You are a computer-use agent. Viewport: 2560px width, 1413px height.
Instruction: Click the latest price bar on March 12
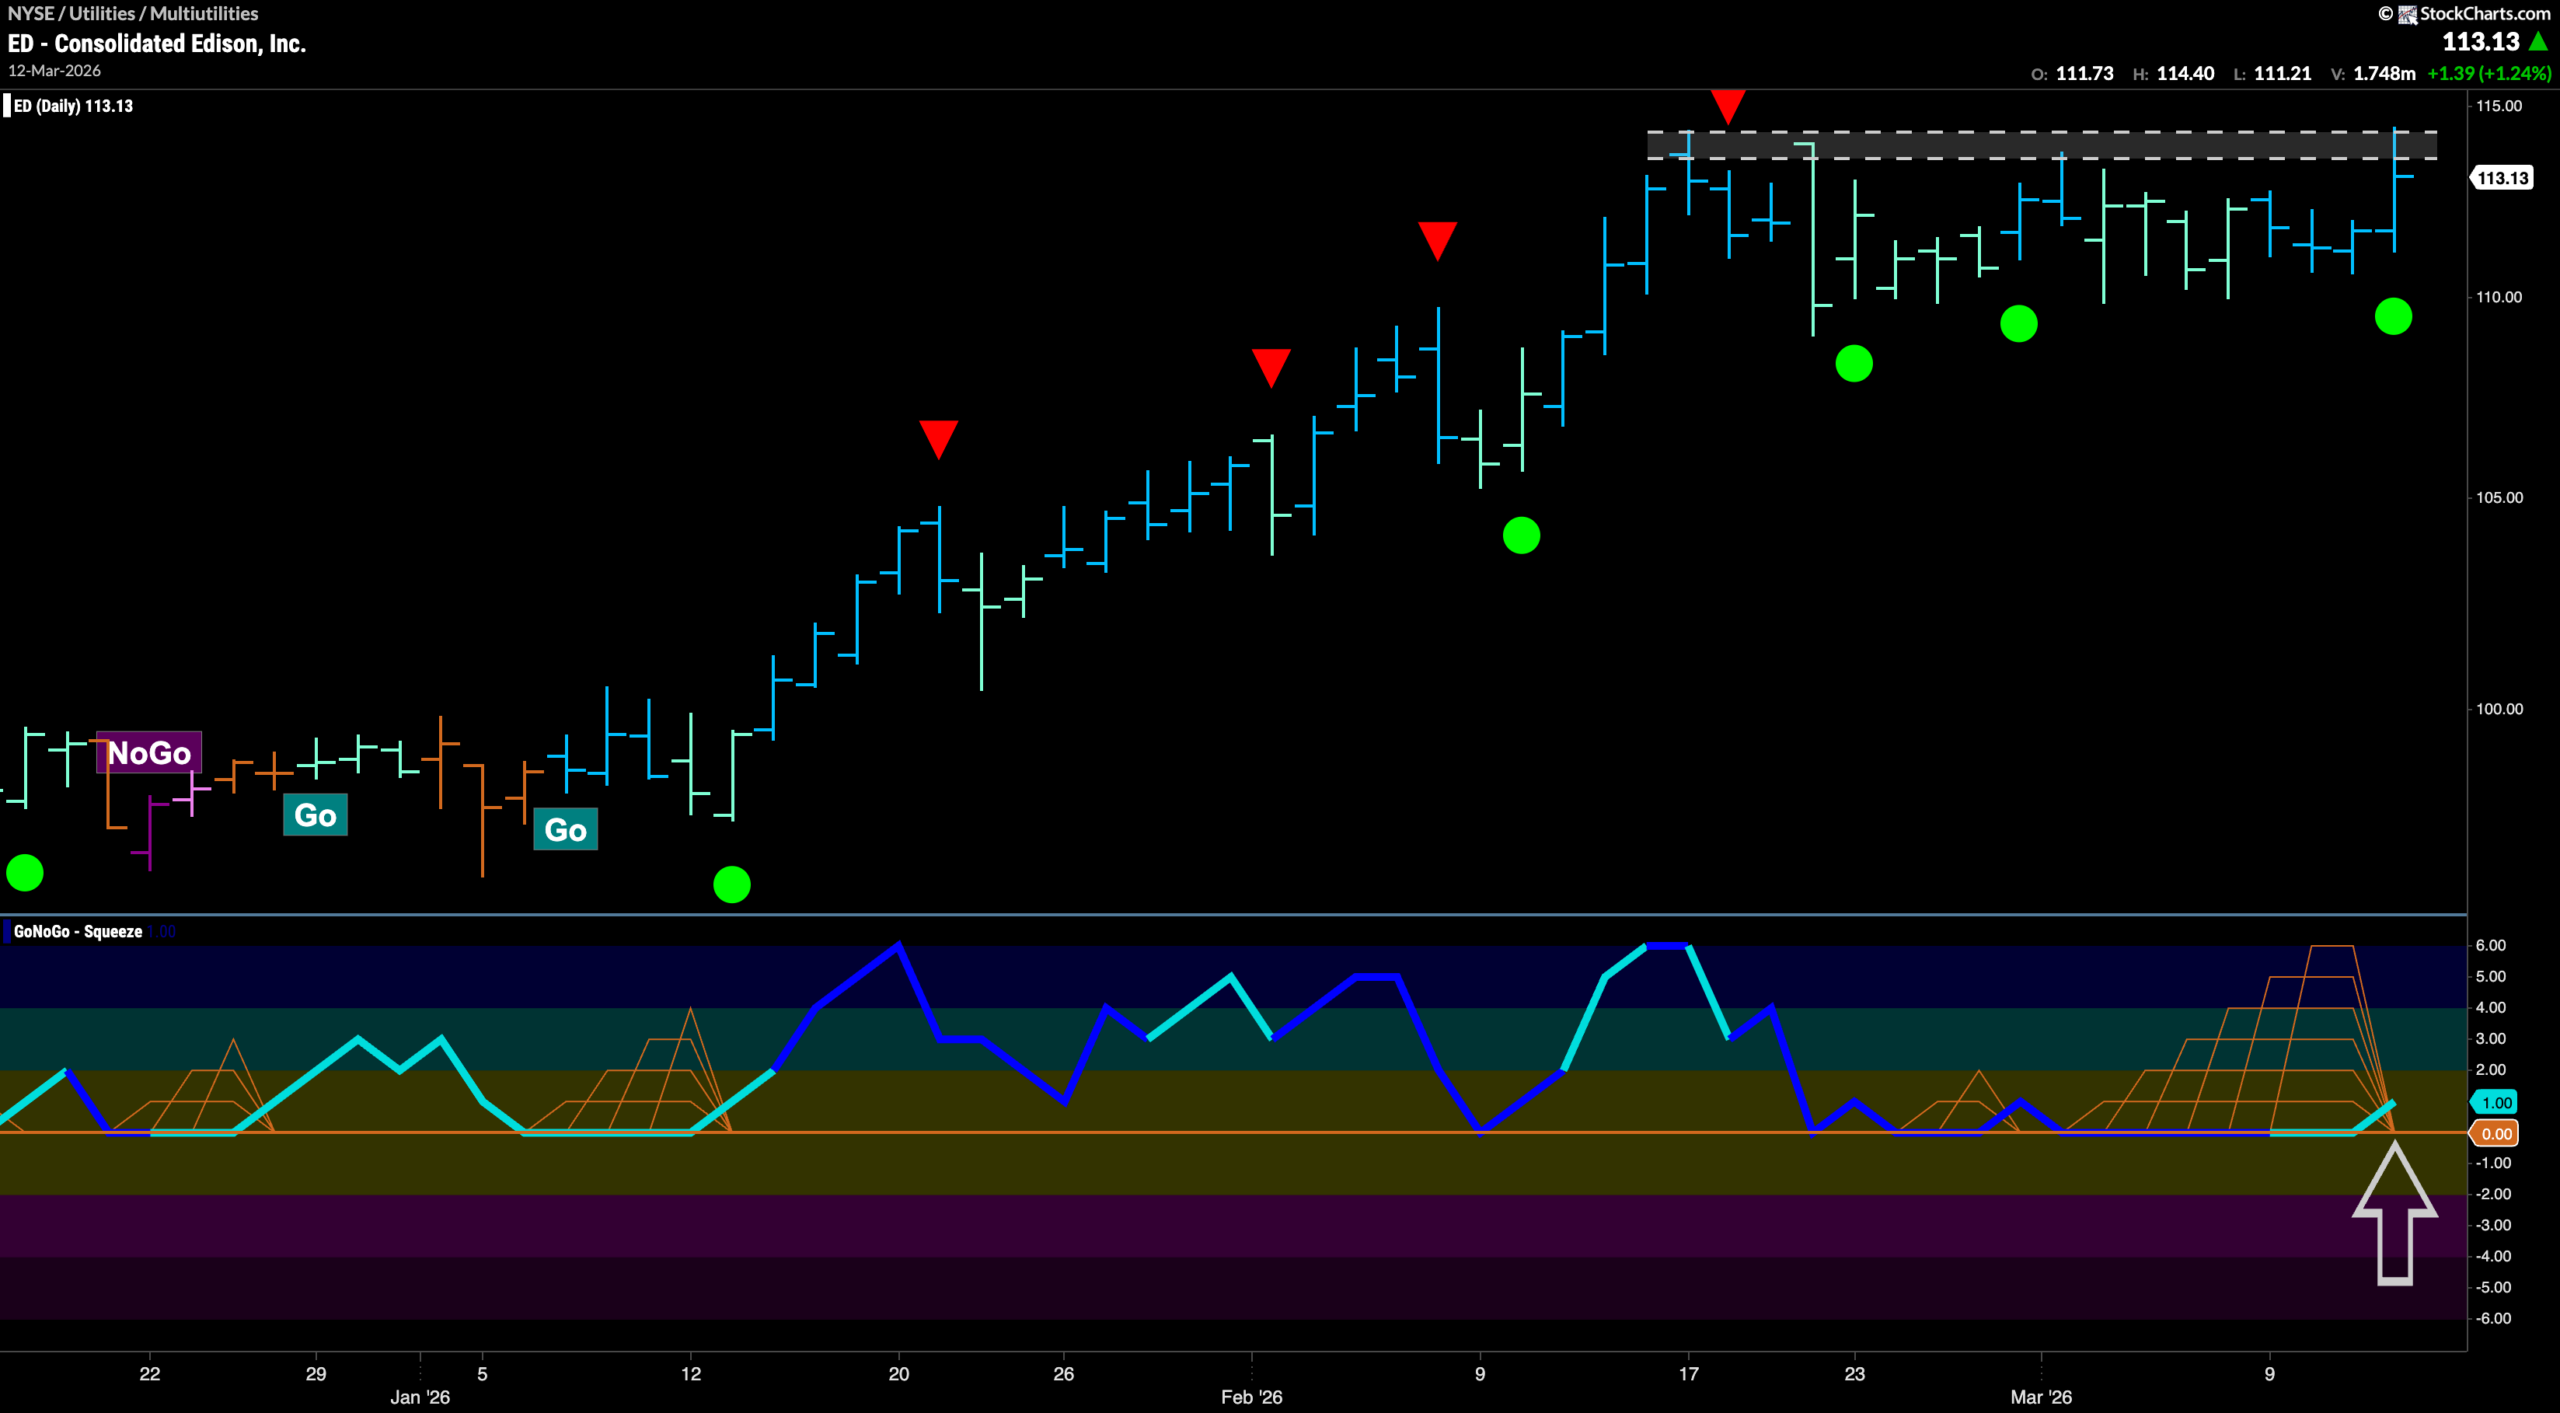(2395, 189)
